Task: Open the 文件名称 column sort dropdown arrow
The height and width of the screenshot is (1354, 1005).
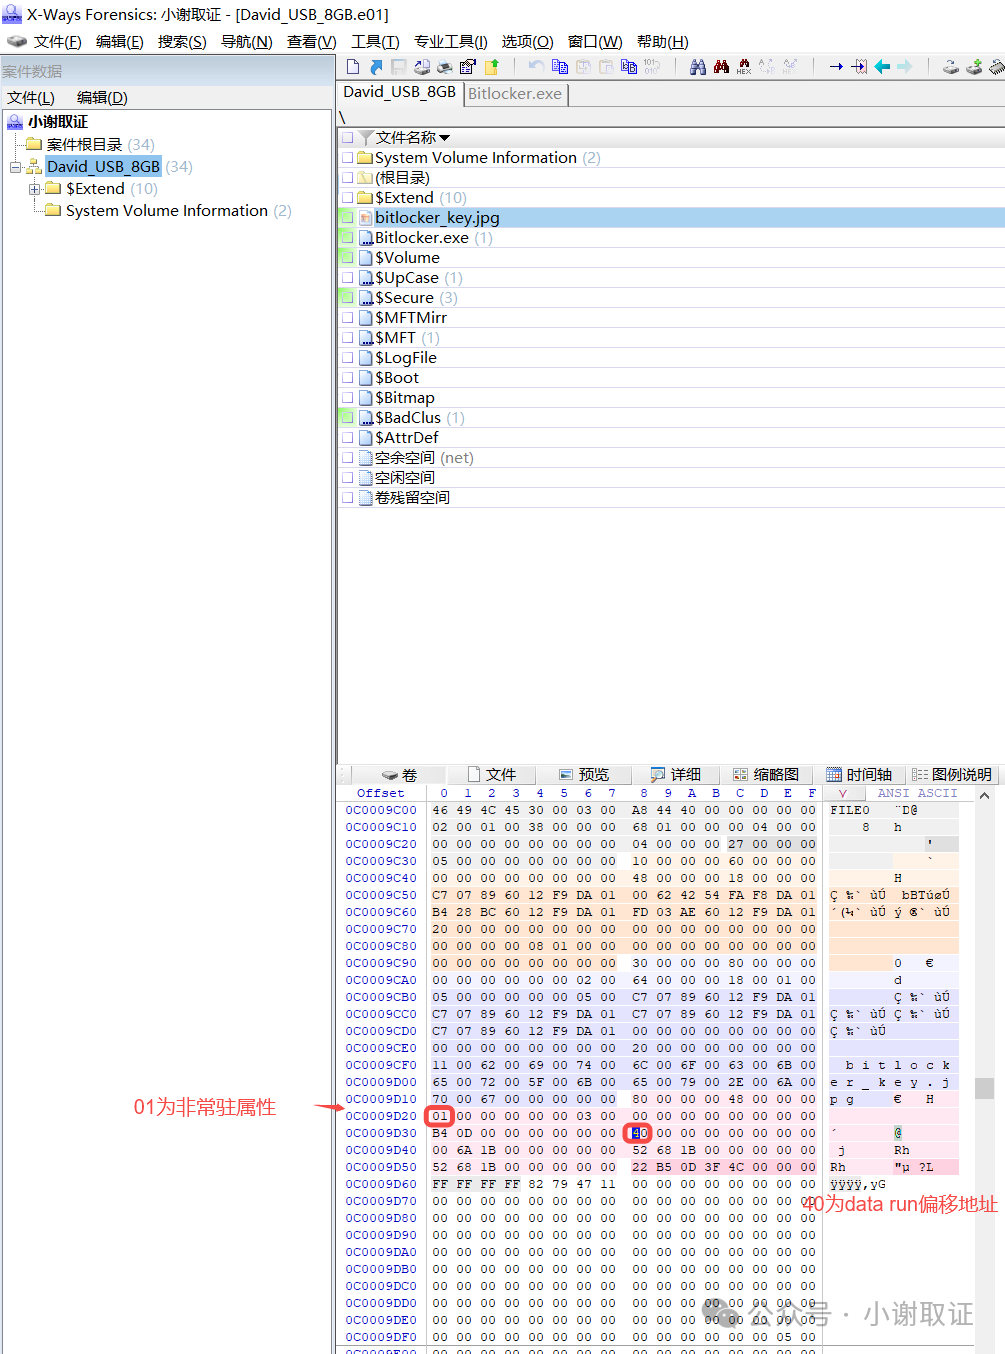Action: click(444, 138)
